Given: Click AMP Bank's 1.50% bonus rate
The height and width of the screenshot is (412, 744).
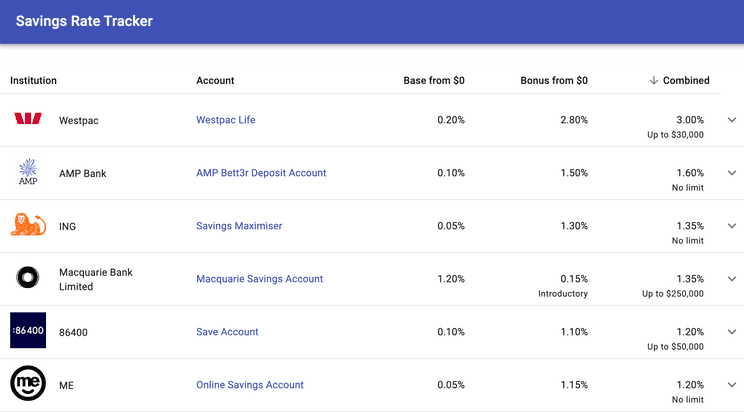Looking at the screenshot, I should (x=574, y=173).
